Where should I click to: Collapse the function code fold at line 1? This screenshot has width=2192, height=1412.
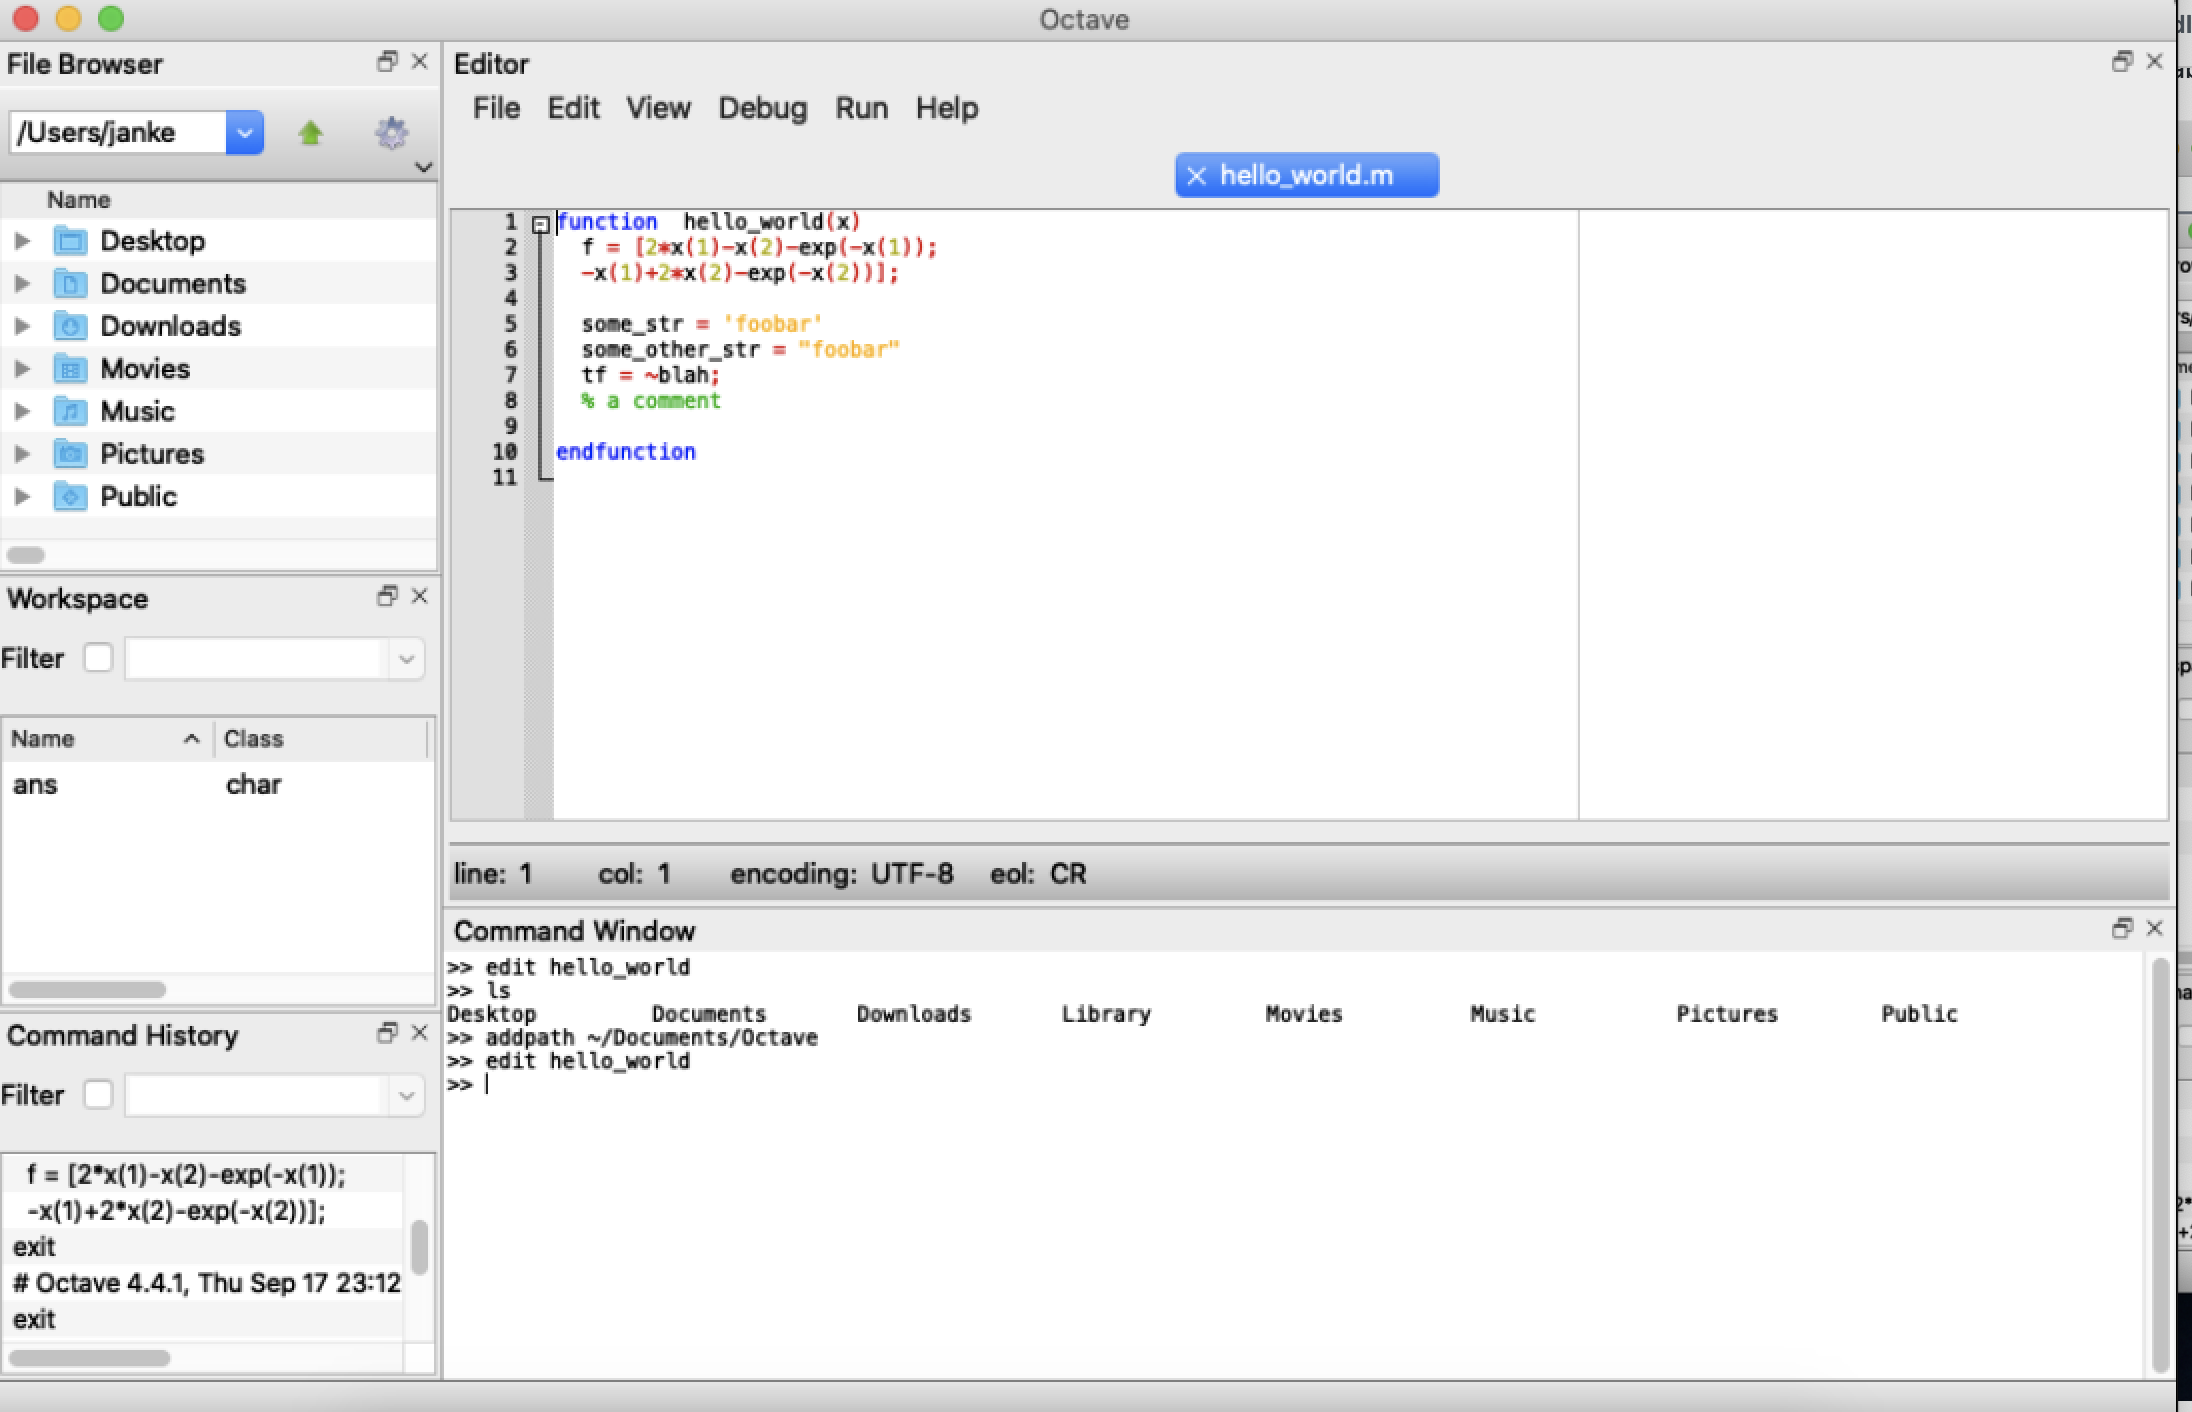click(541, 224)
